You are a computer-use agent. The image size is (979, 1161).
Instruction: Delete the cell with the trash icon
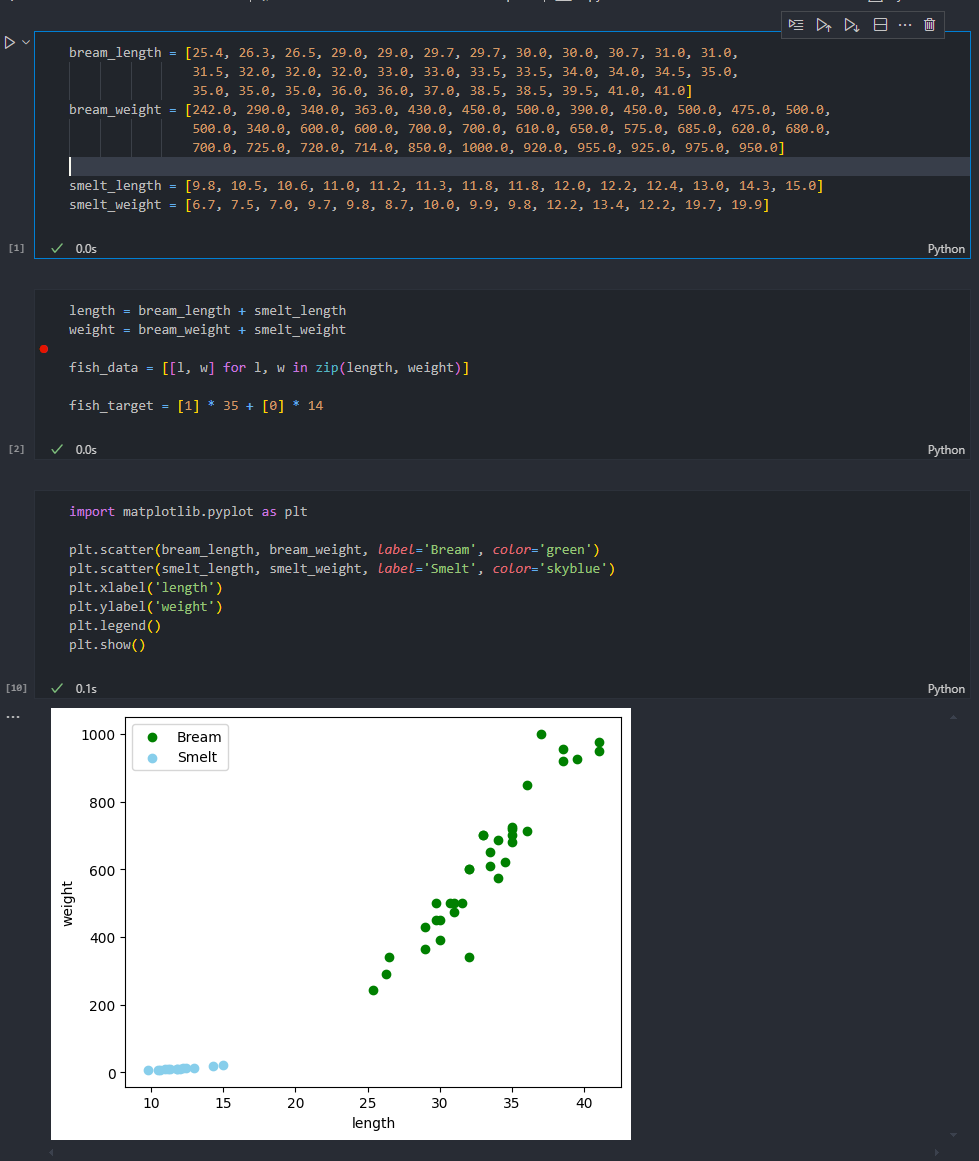(929, 24)
